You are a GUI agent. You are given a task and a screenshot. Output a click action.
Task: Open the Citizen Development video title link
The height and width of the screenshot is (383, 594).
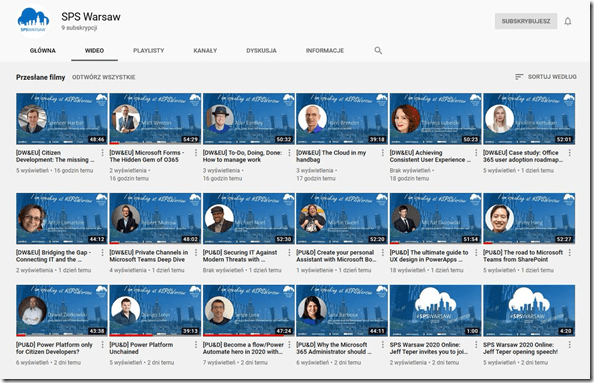pos(55,156)
